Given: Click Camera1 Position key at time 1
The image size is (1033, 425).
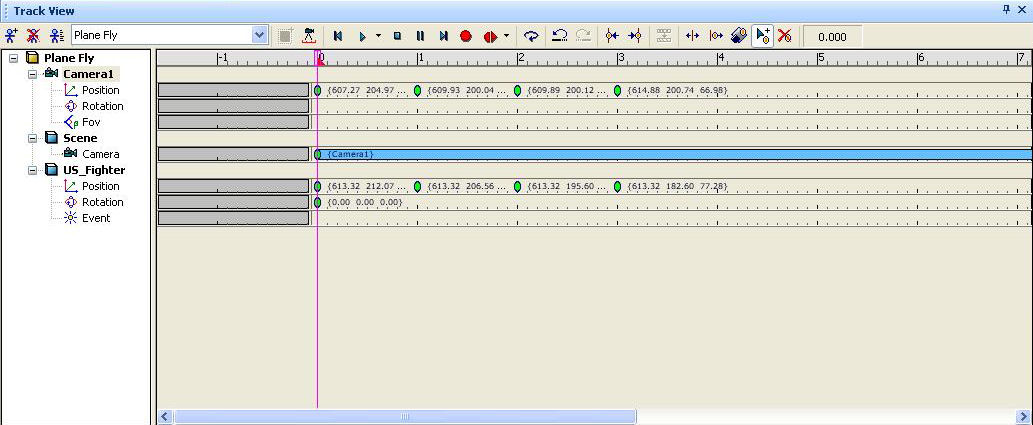Looking at the screenshot, I should (x=418, y=90).
